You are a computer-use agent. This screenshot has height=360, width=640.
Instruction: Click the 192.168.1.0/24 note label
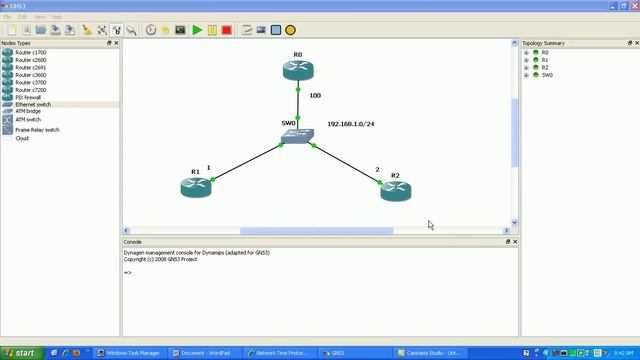coord(351,124)
